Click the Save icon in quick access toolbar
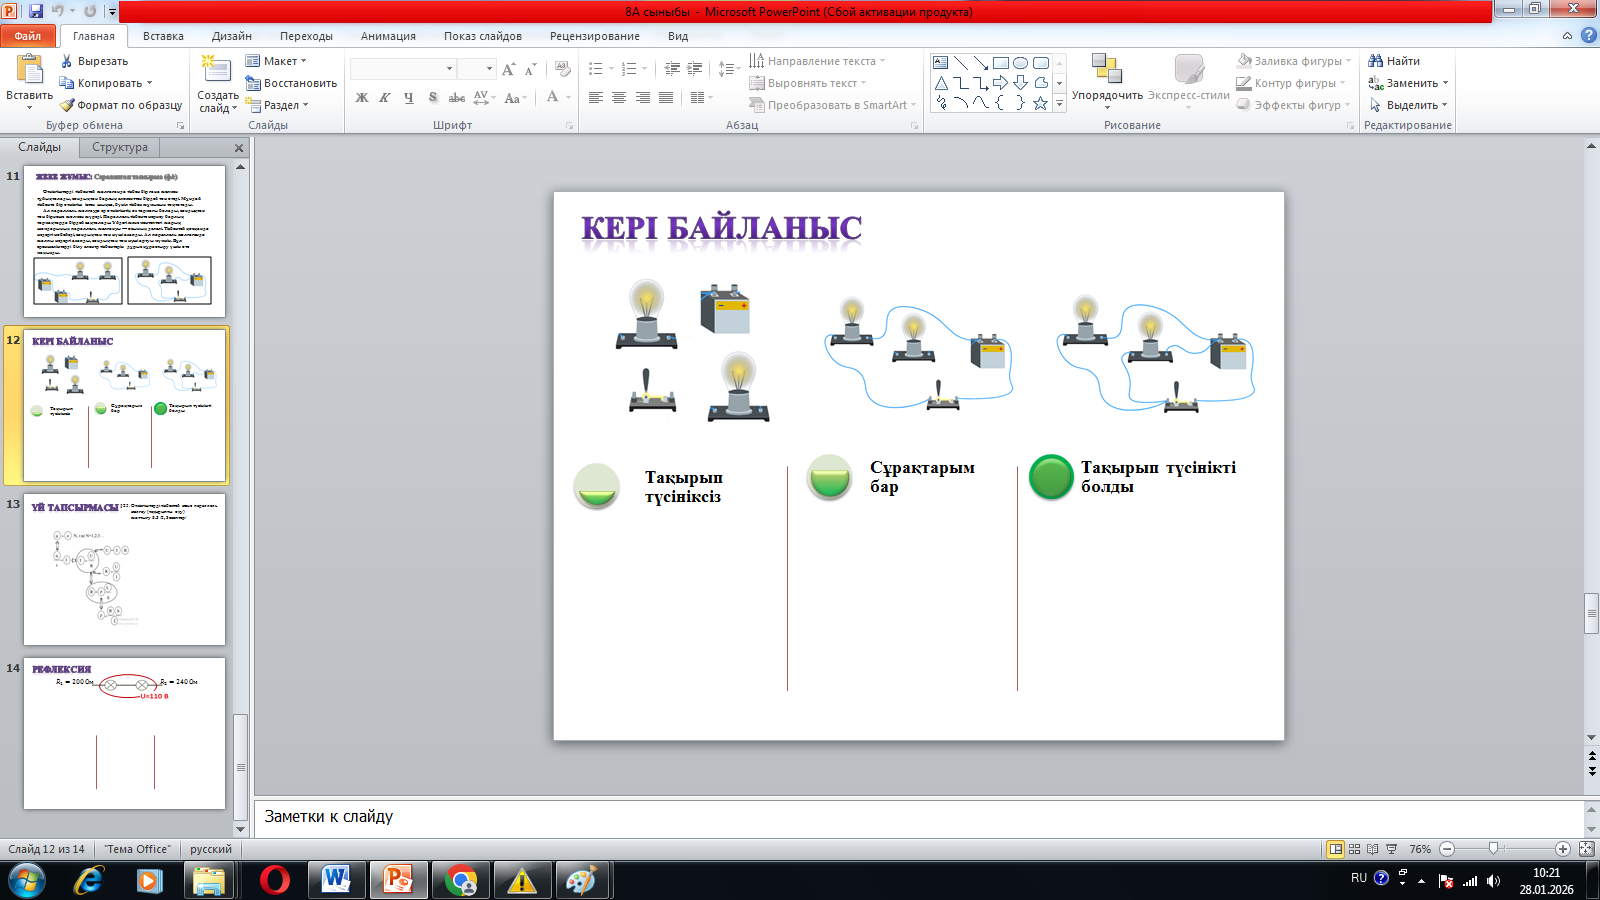 pos(36,11)
